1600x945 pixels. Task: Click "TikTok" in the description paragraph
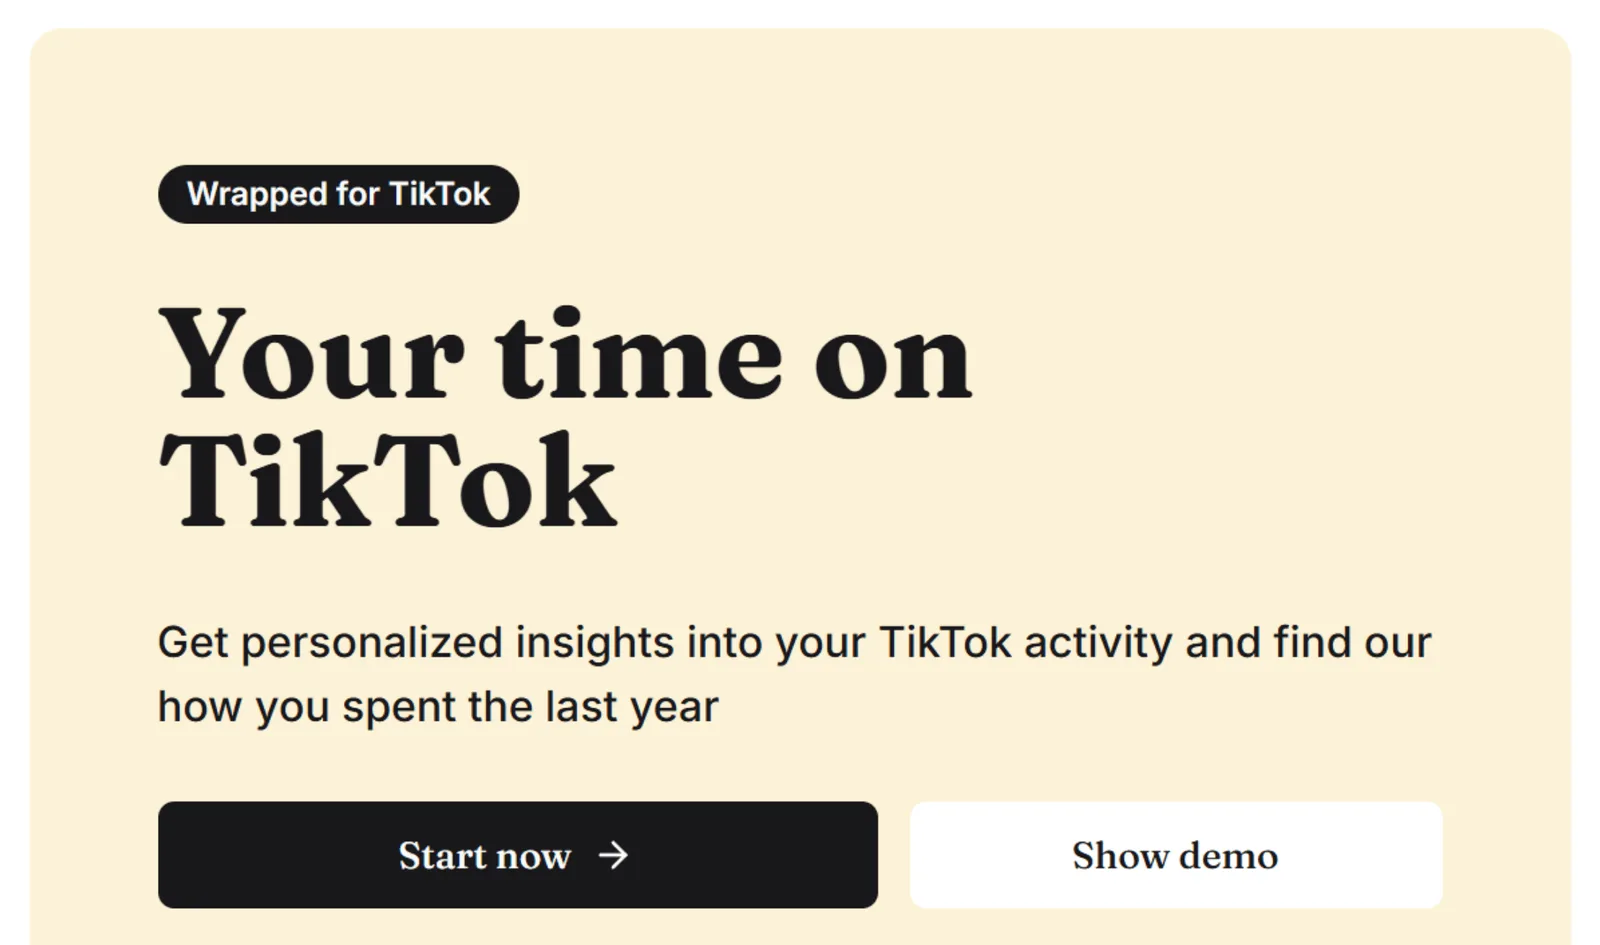(945, 642)
